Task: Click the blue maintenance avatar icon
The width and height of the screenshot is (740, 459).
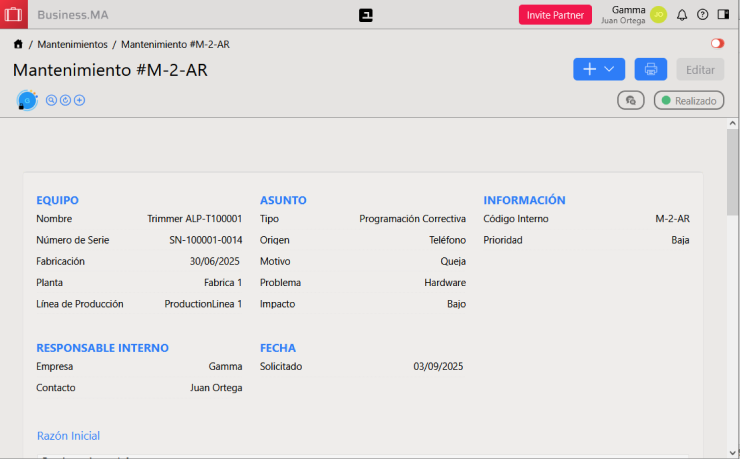Action: 27,100
